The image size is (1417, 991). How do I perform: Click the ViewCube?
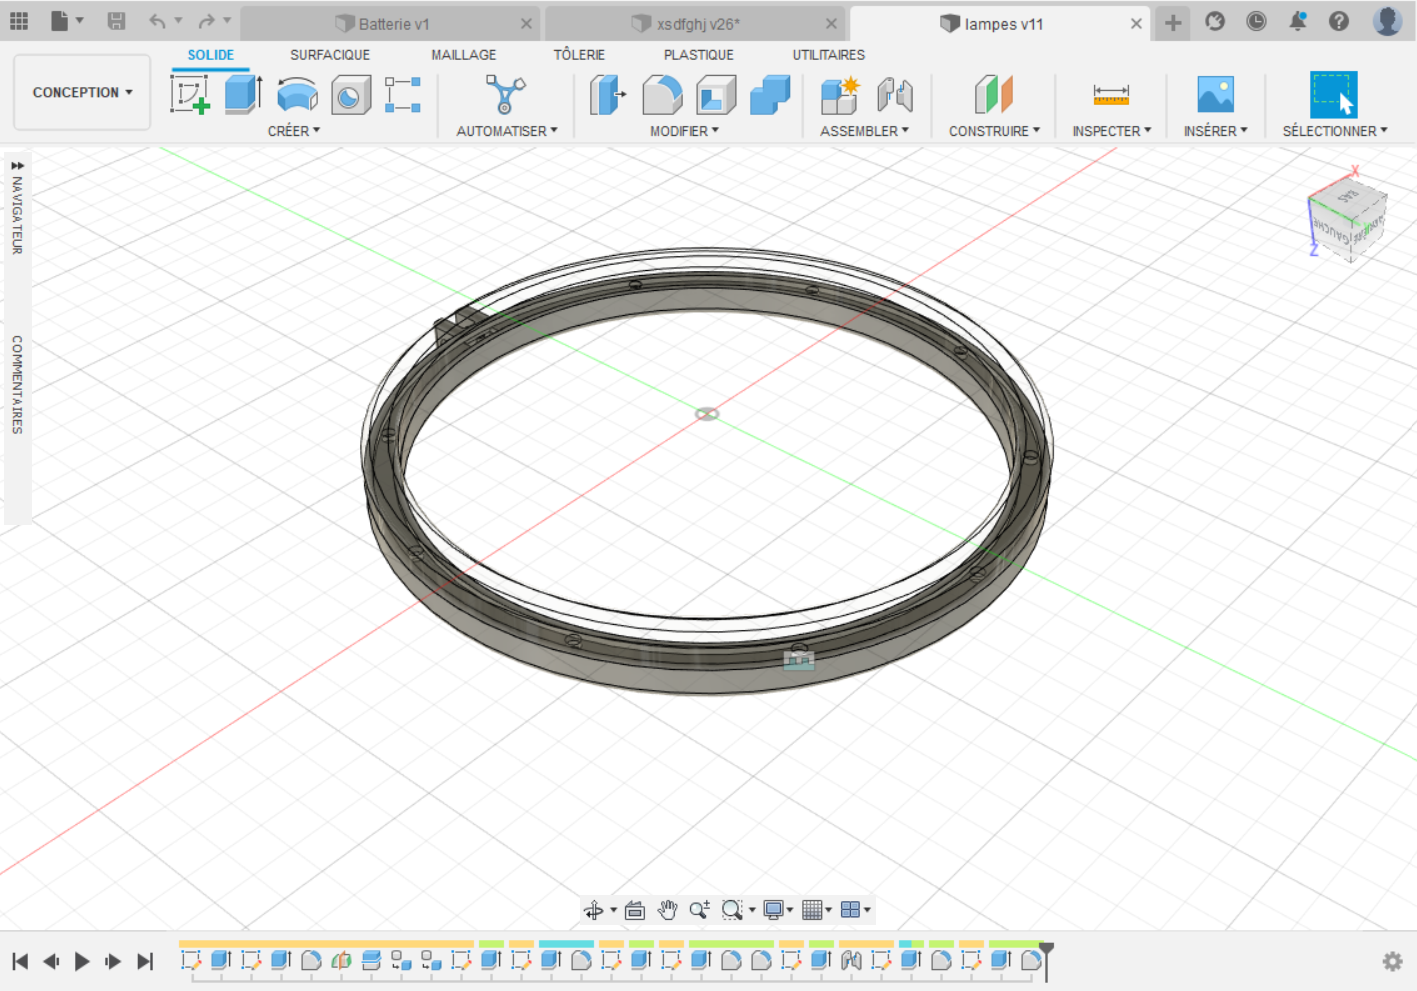(x=1347, y=220)
